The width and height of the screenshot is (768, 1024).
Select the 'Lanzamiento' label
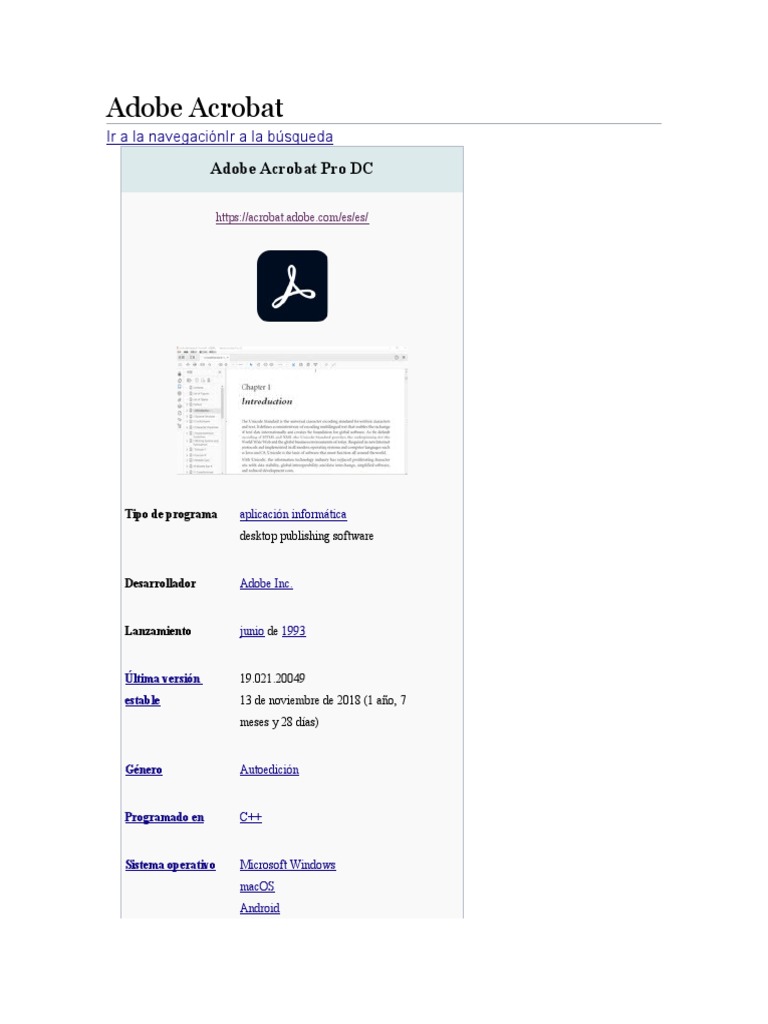pyautogui.click(x=157, y=631)
